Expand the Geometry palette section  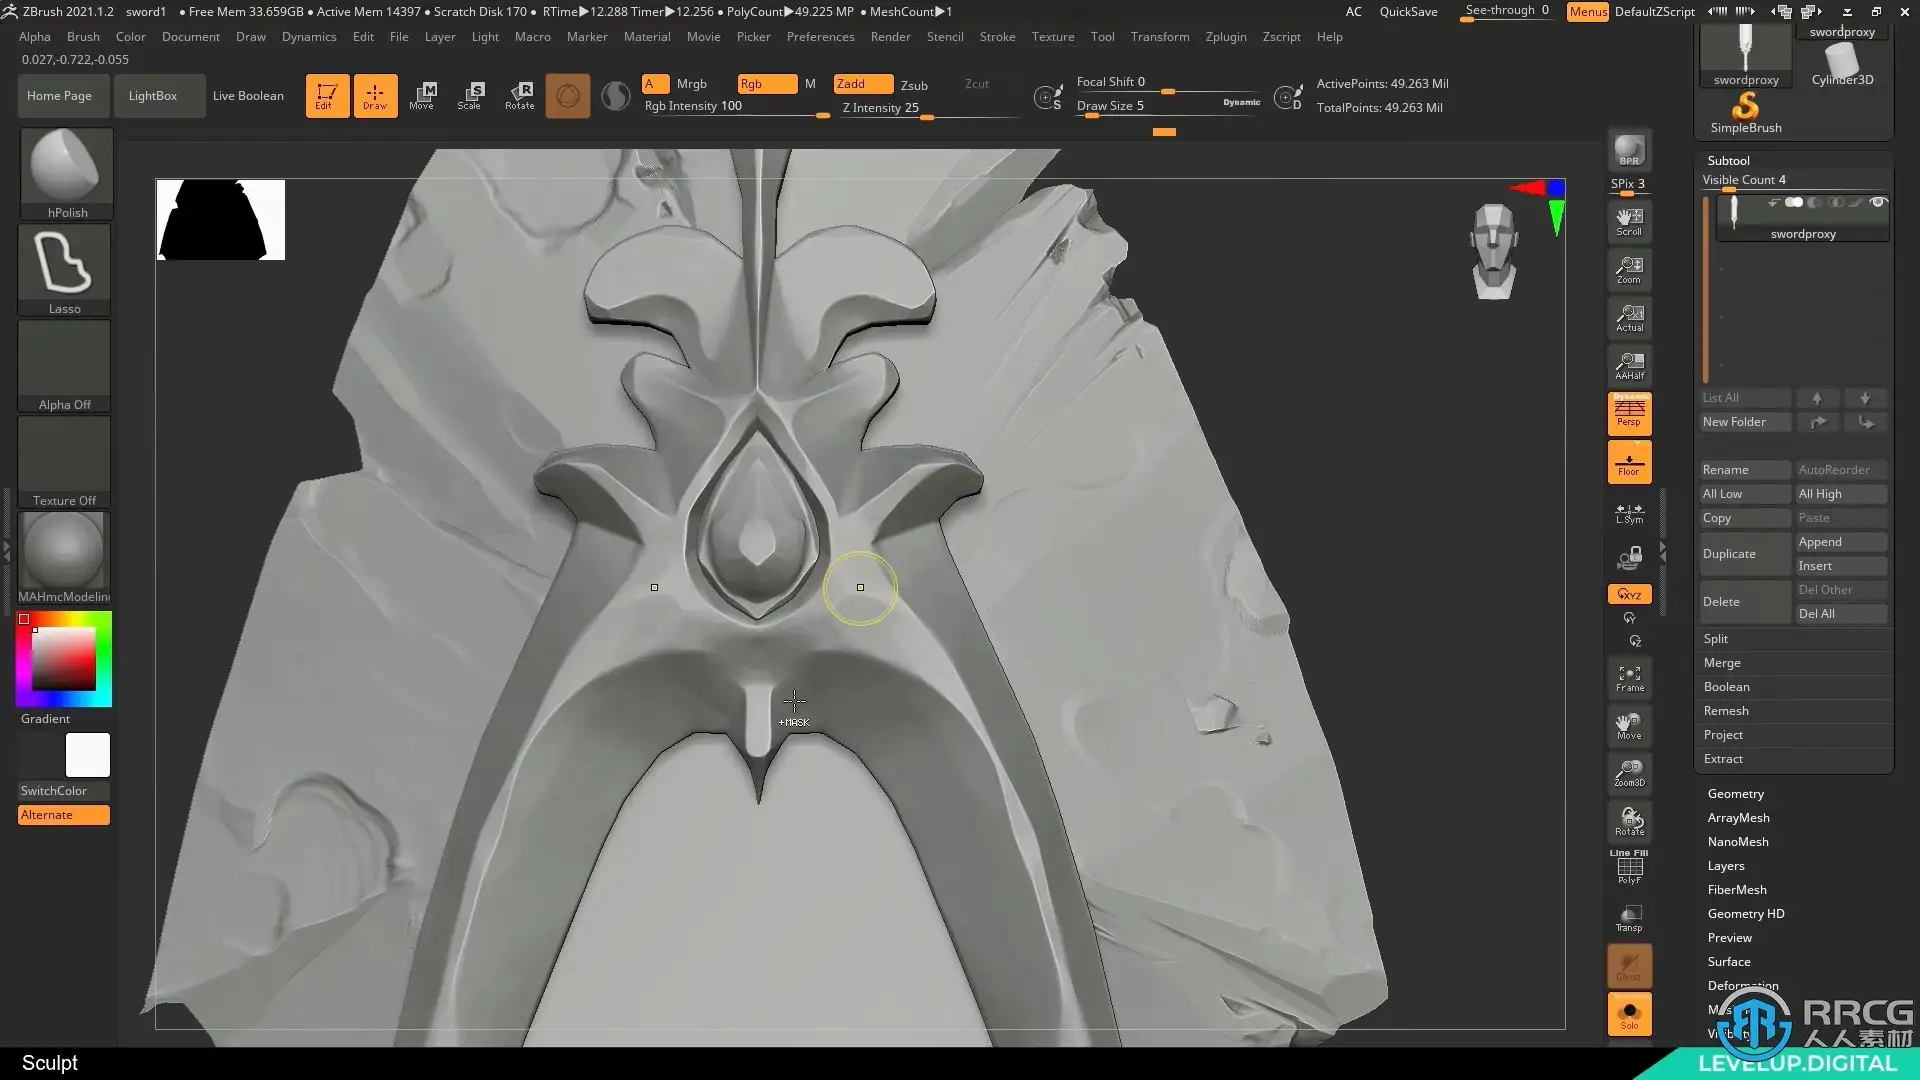coord(1735,794)
